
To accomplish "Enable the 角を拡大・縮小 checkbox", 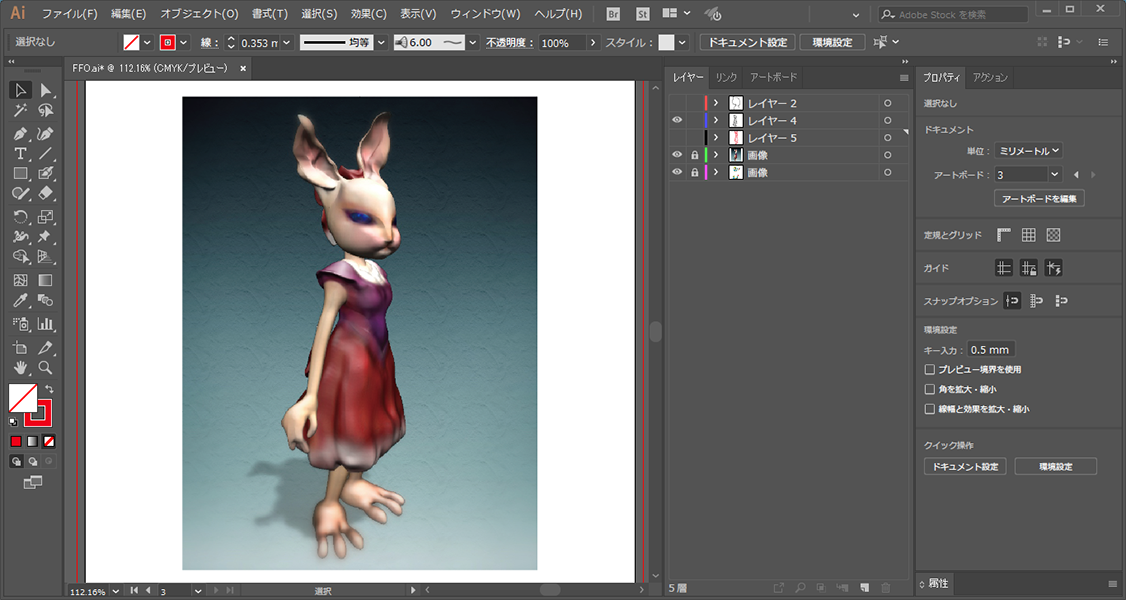I will click(929, 389).
